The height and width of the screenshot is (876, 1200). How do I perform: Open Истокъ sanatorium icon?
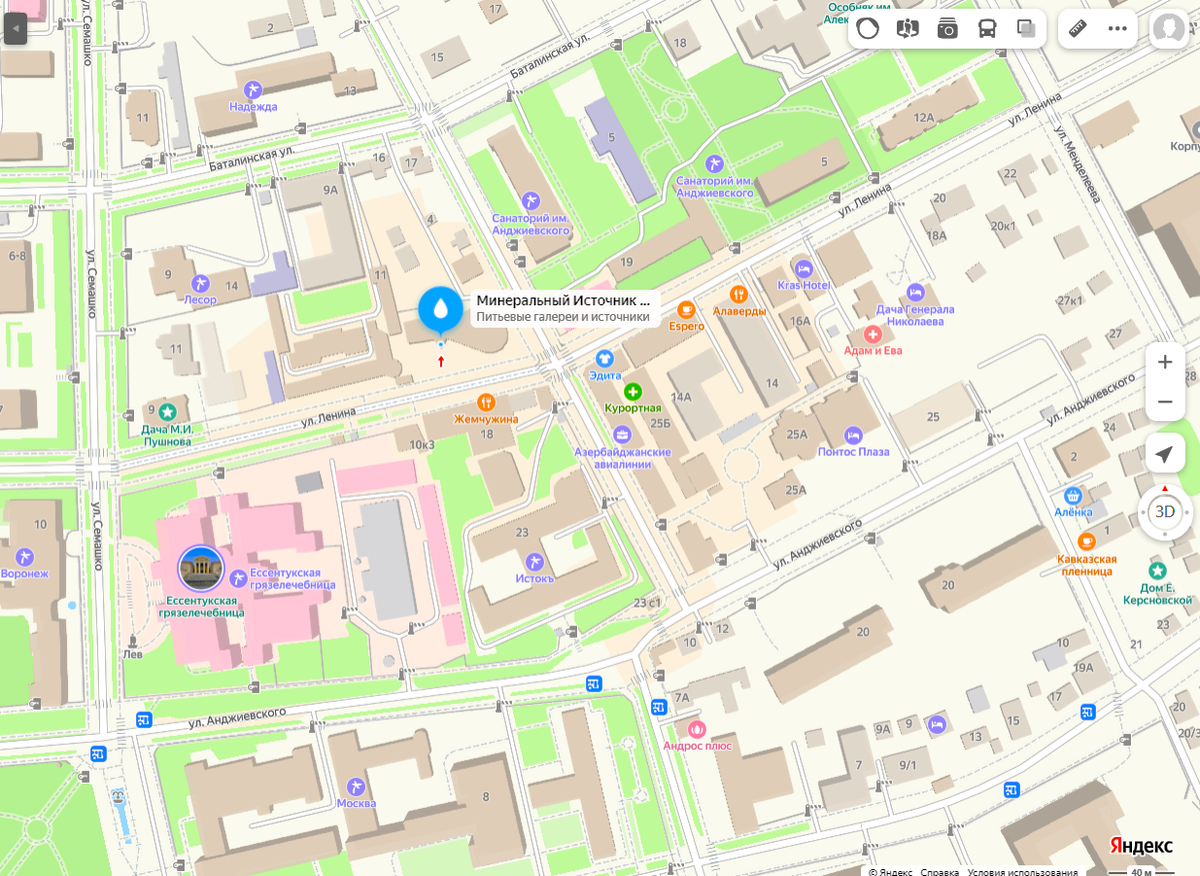click(x=534, y=561)
